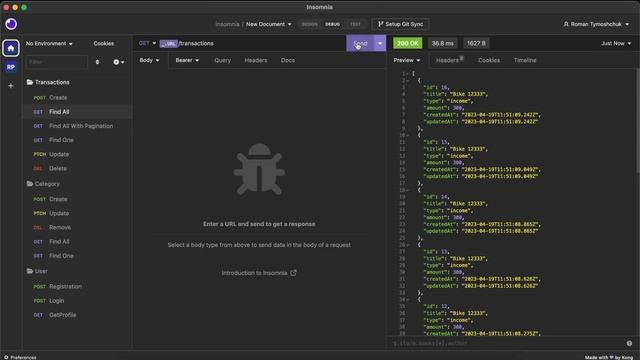Click the Insomnia logo icon

pyautogui.click(x=11, y=24)
